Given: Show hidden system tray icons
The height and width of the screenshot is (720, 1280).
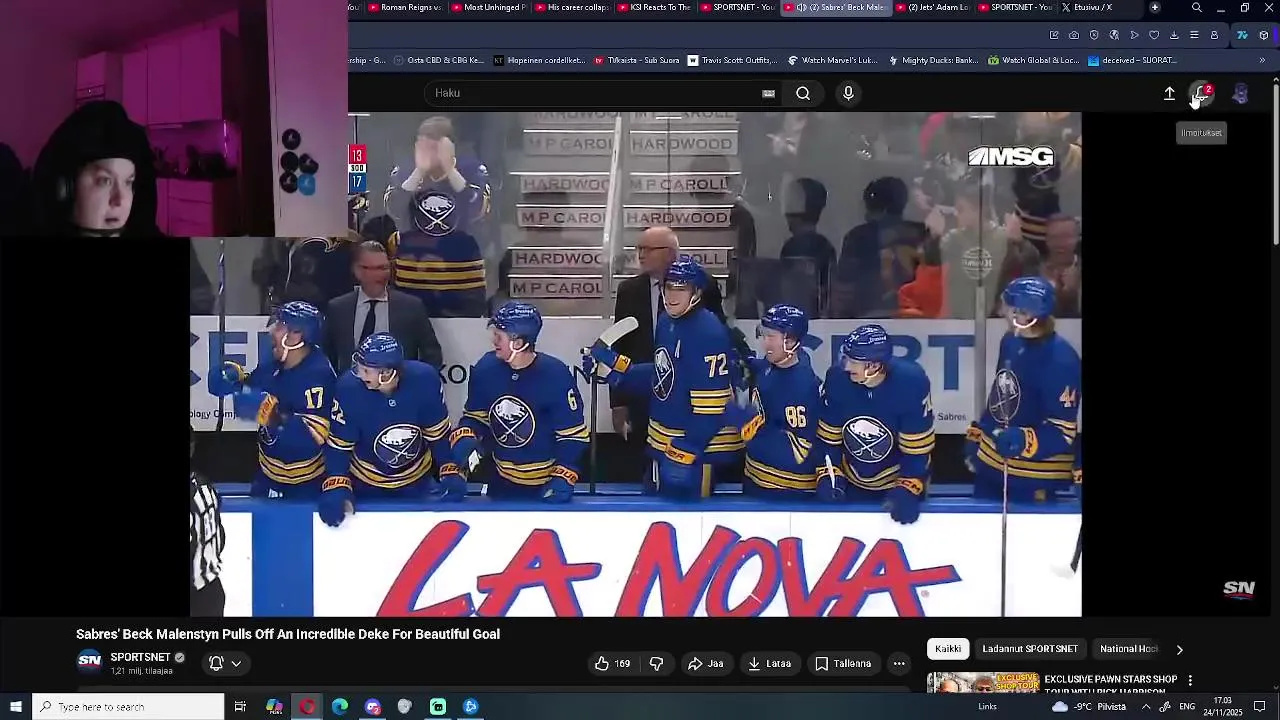Looking at the screenshot, I should (1146, 707).
